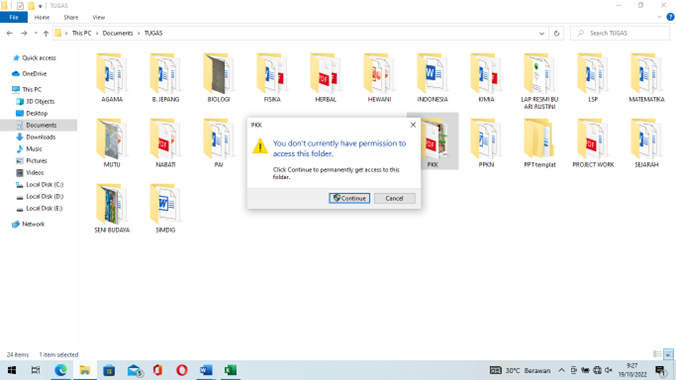Open the AGAMA folder
676x380 pixels.
coord(112,78)
